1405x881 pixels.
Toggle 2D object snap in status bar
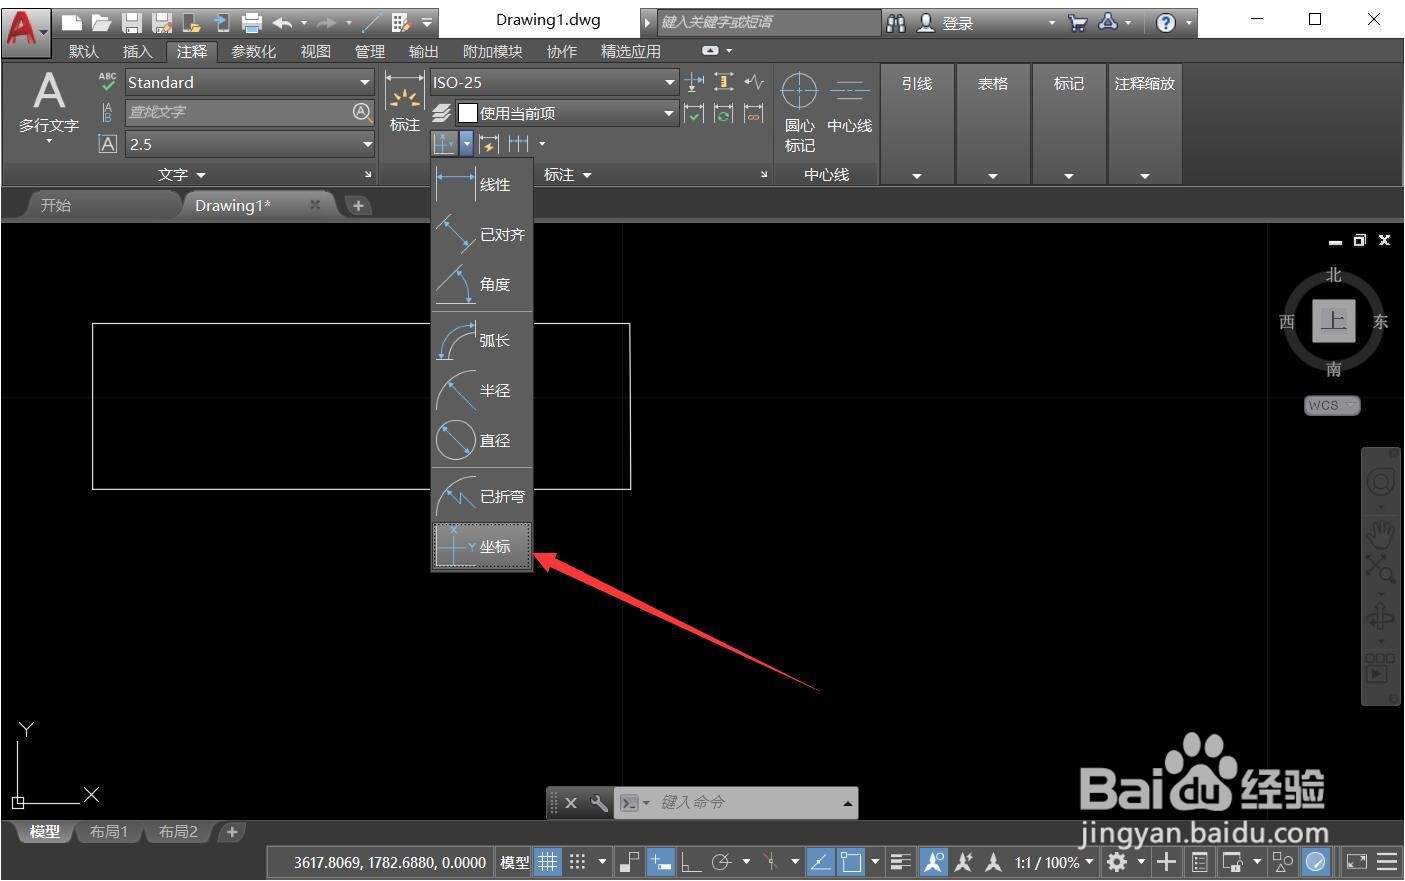click(x=850, y=861)
